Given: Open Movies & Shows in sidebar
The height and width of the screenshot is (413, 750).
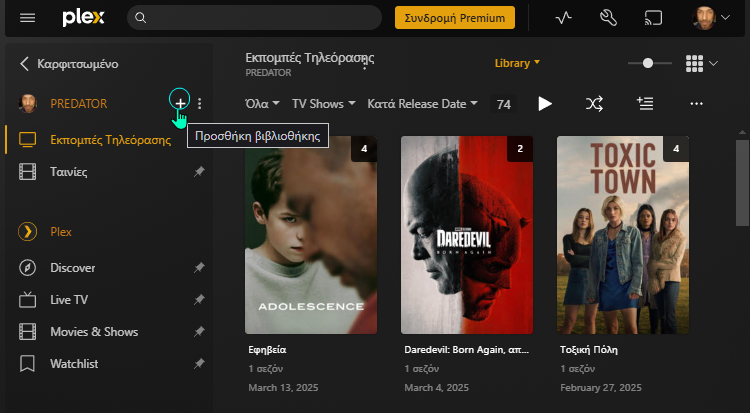Looking at the screenshot, I should (x=94, y=332).
